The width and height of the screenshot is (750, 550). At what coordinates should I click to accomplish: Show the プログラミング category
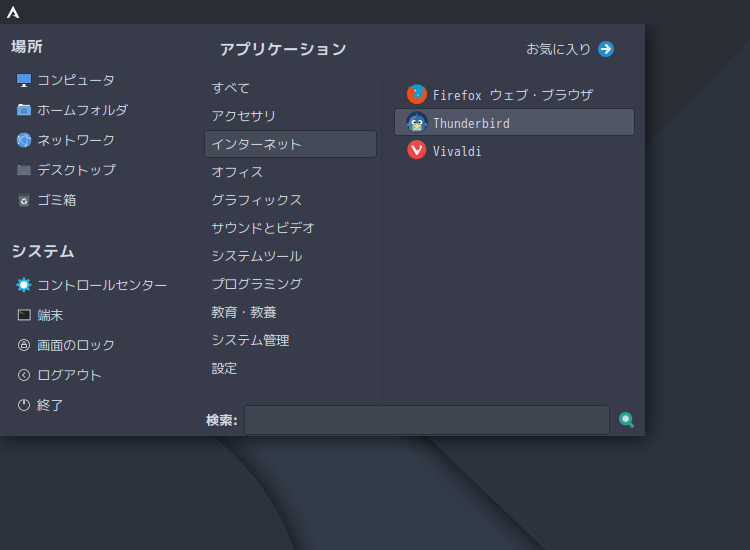[290, 284]
